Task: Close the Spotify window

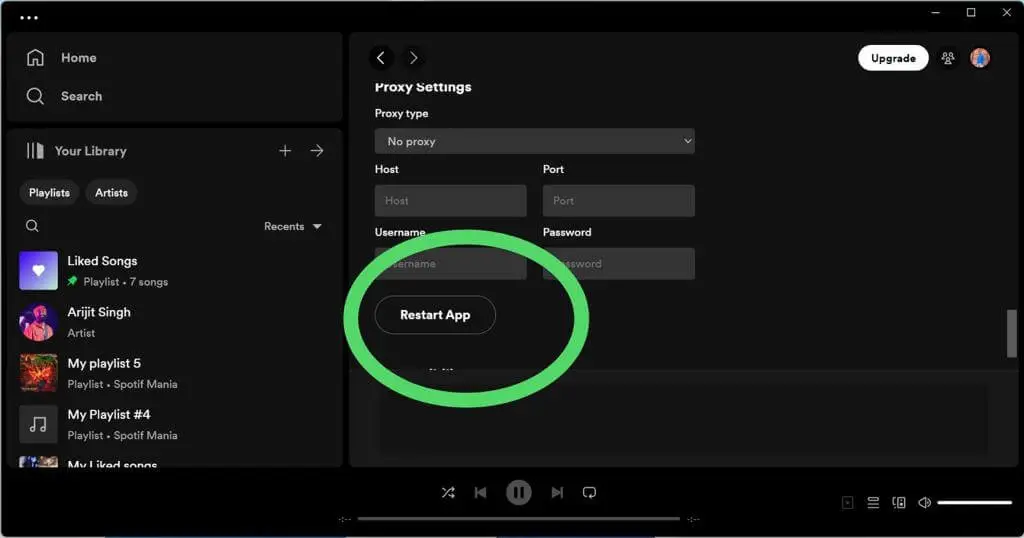Action: [1006, 12]
